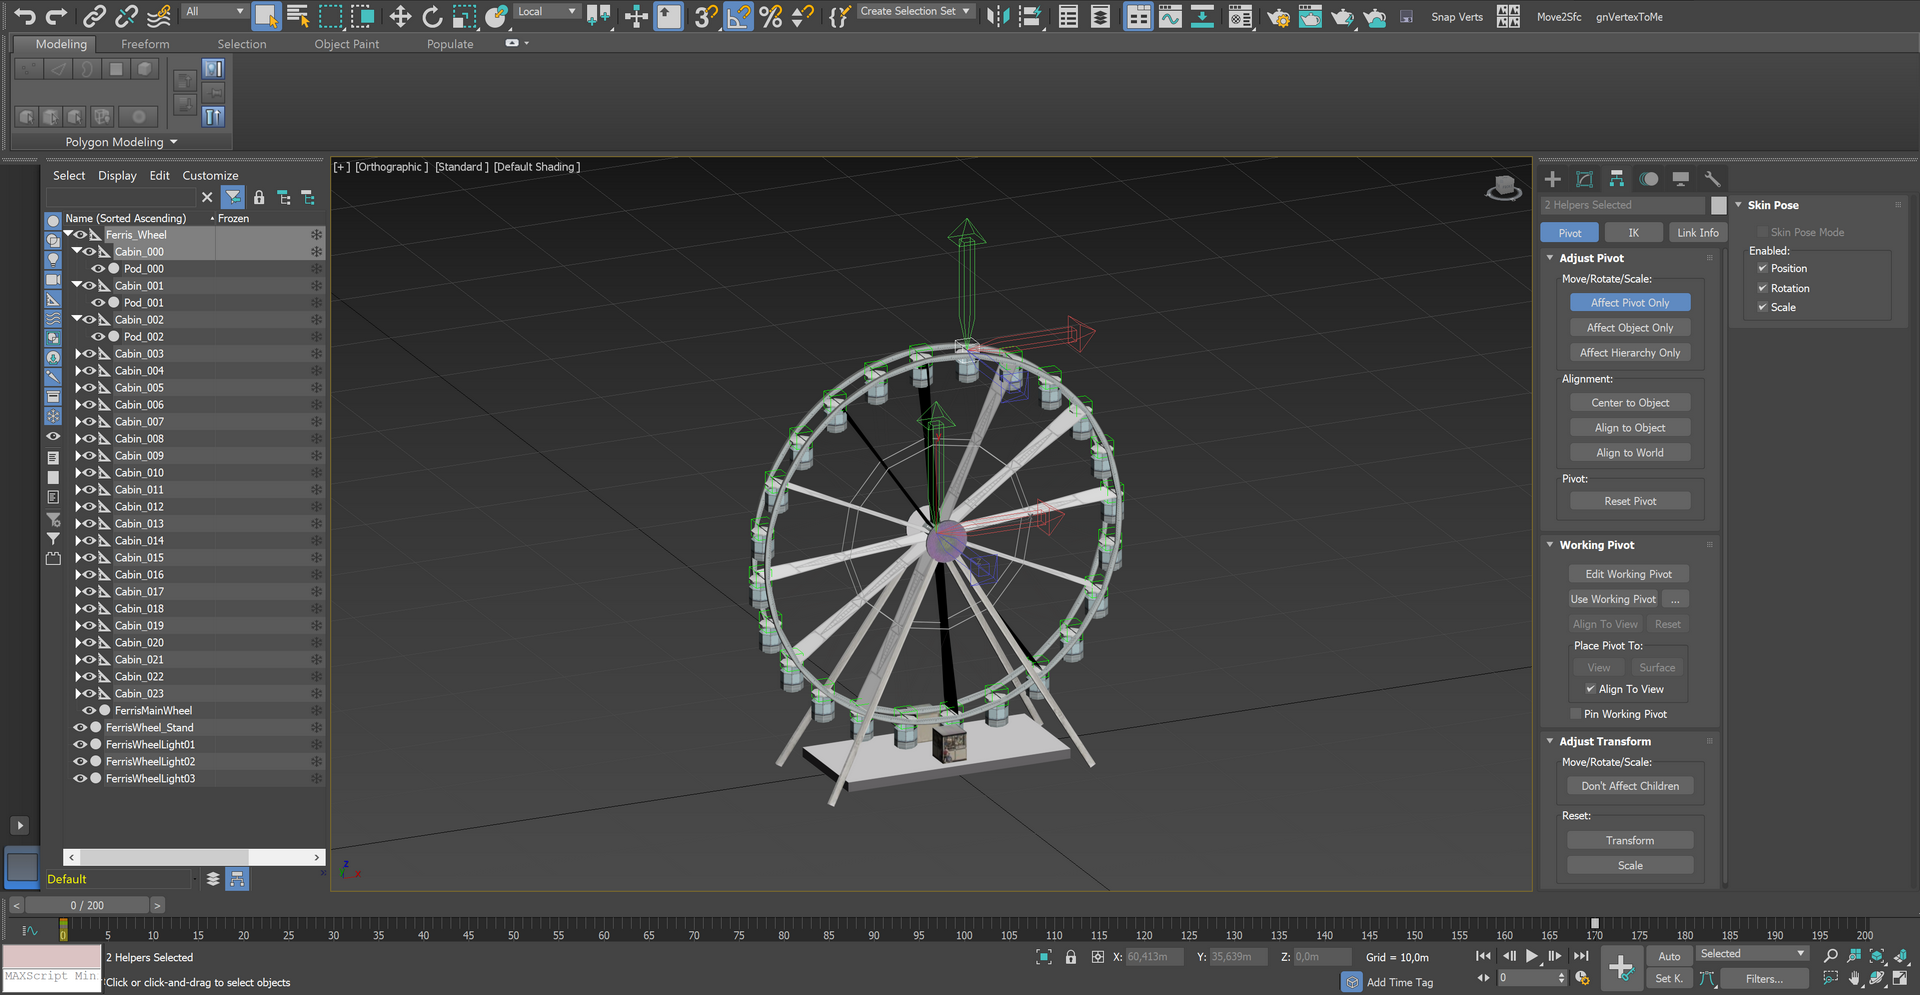Switch to the Freeform ribbon tab
Viewport: 1920px width, 995px height.
(145, 44)
